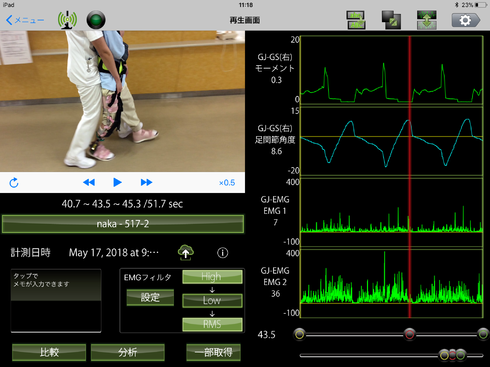Tap the GJ-GS(右) モーメント graph

click(x=392, y=70)
